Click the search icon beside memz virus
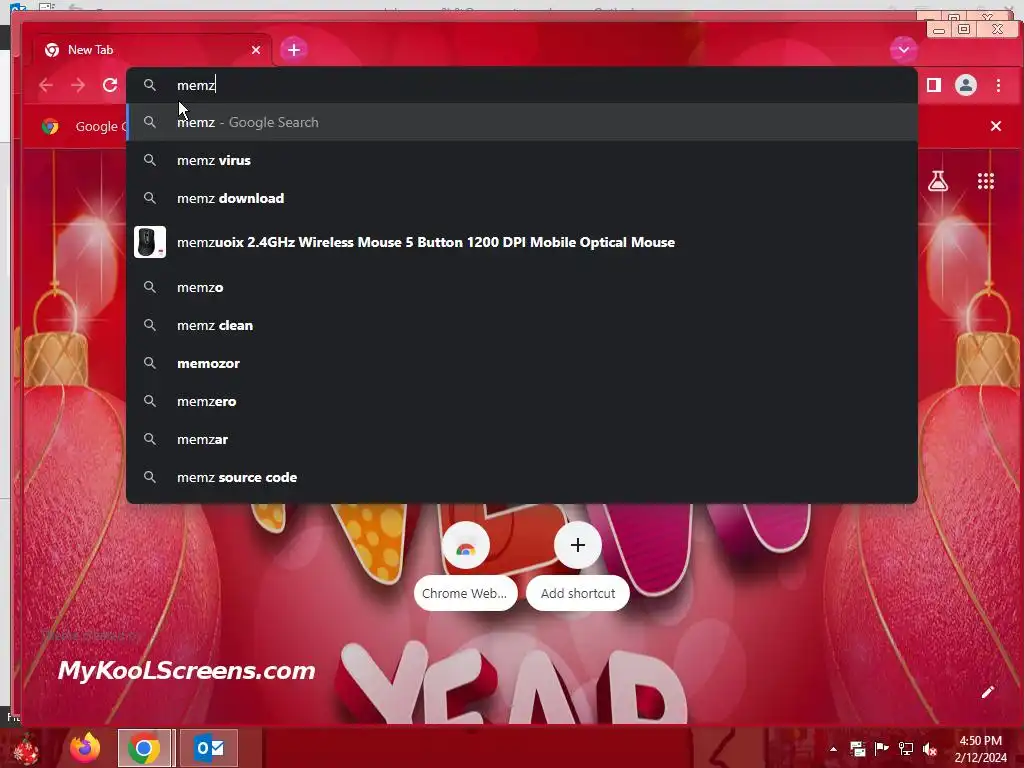This screenshot has height=768, width=1024. click(150, 160)
